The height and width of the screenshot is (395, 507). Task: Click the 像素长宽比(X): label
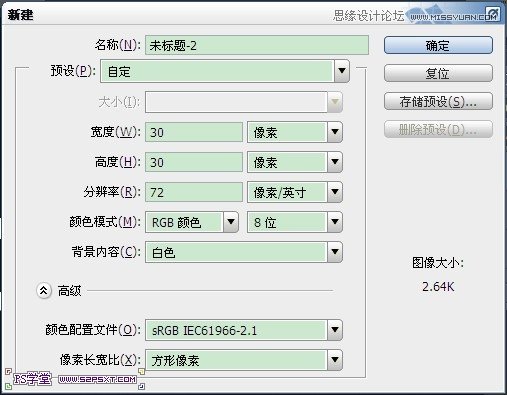100,360
